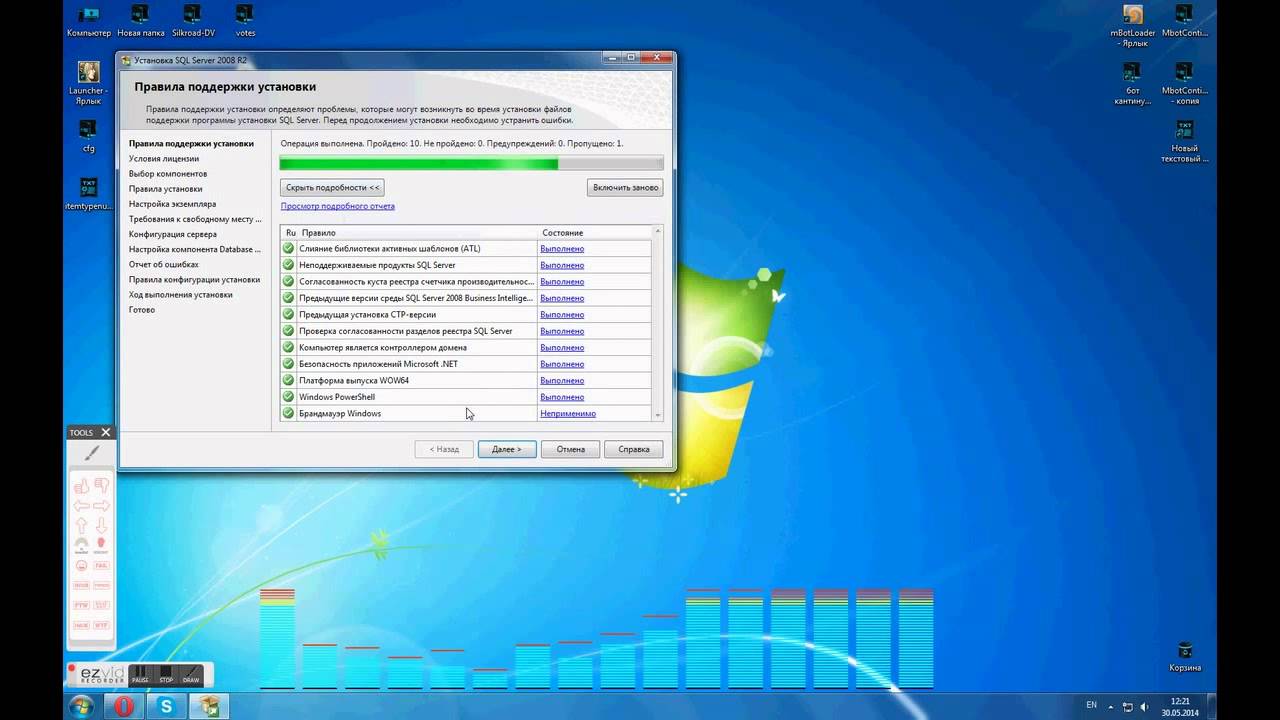Pick the FAIL stamp in Tools panel
The height and width of the screenshot is (720, 1280).
(x=101, y=565)
